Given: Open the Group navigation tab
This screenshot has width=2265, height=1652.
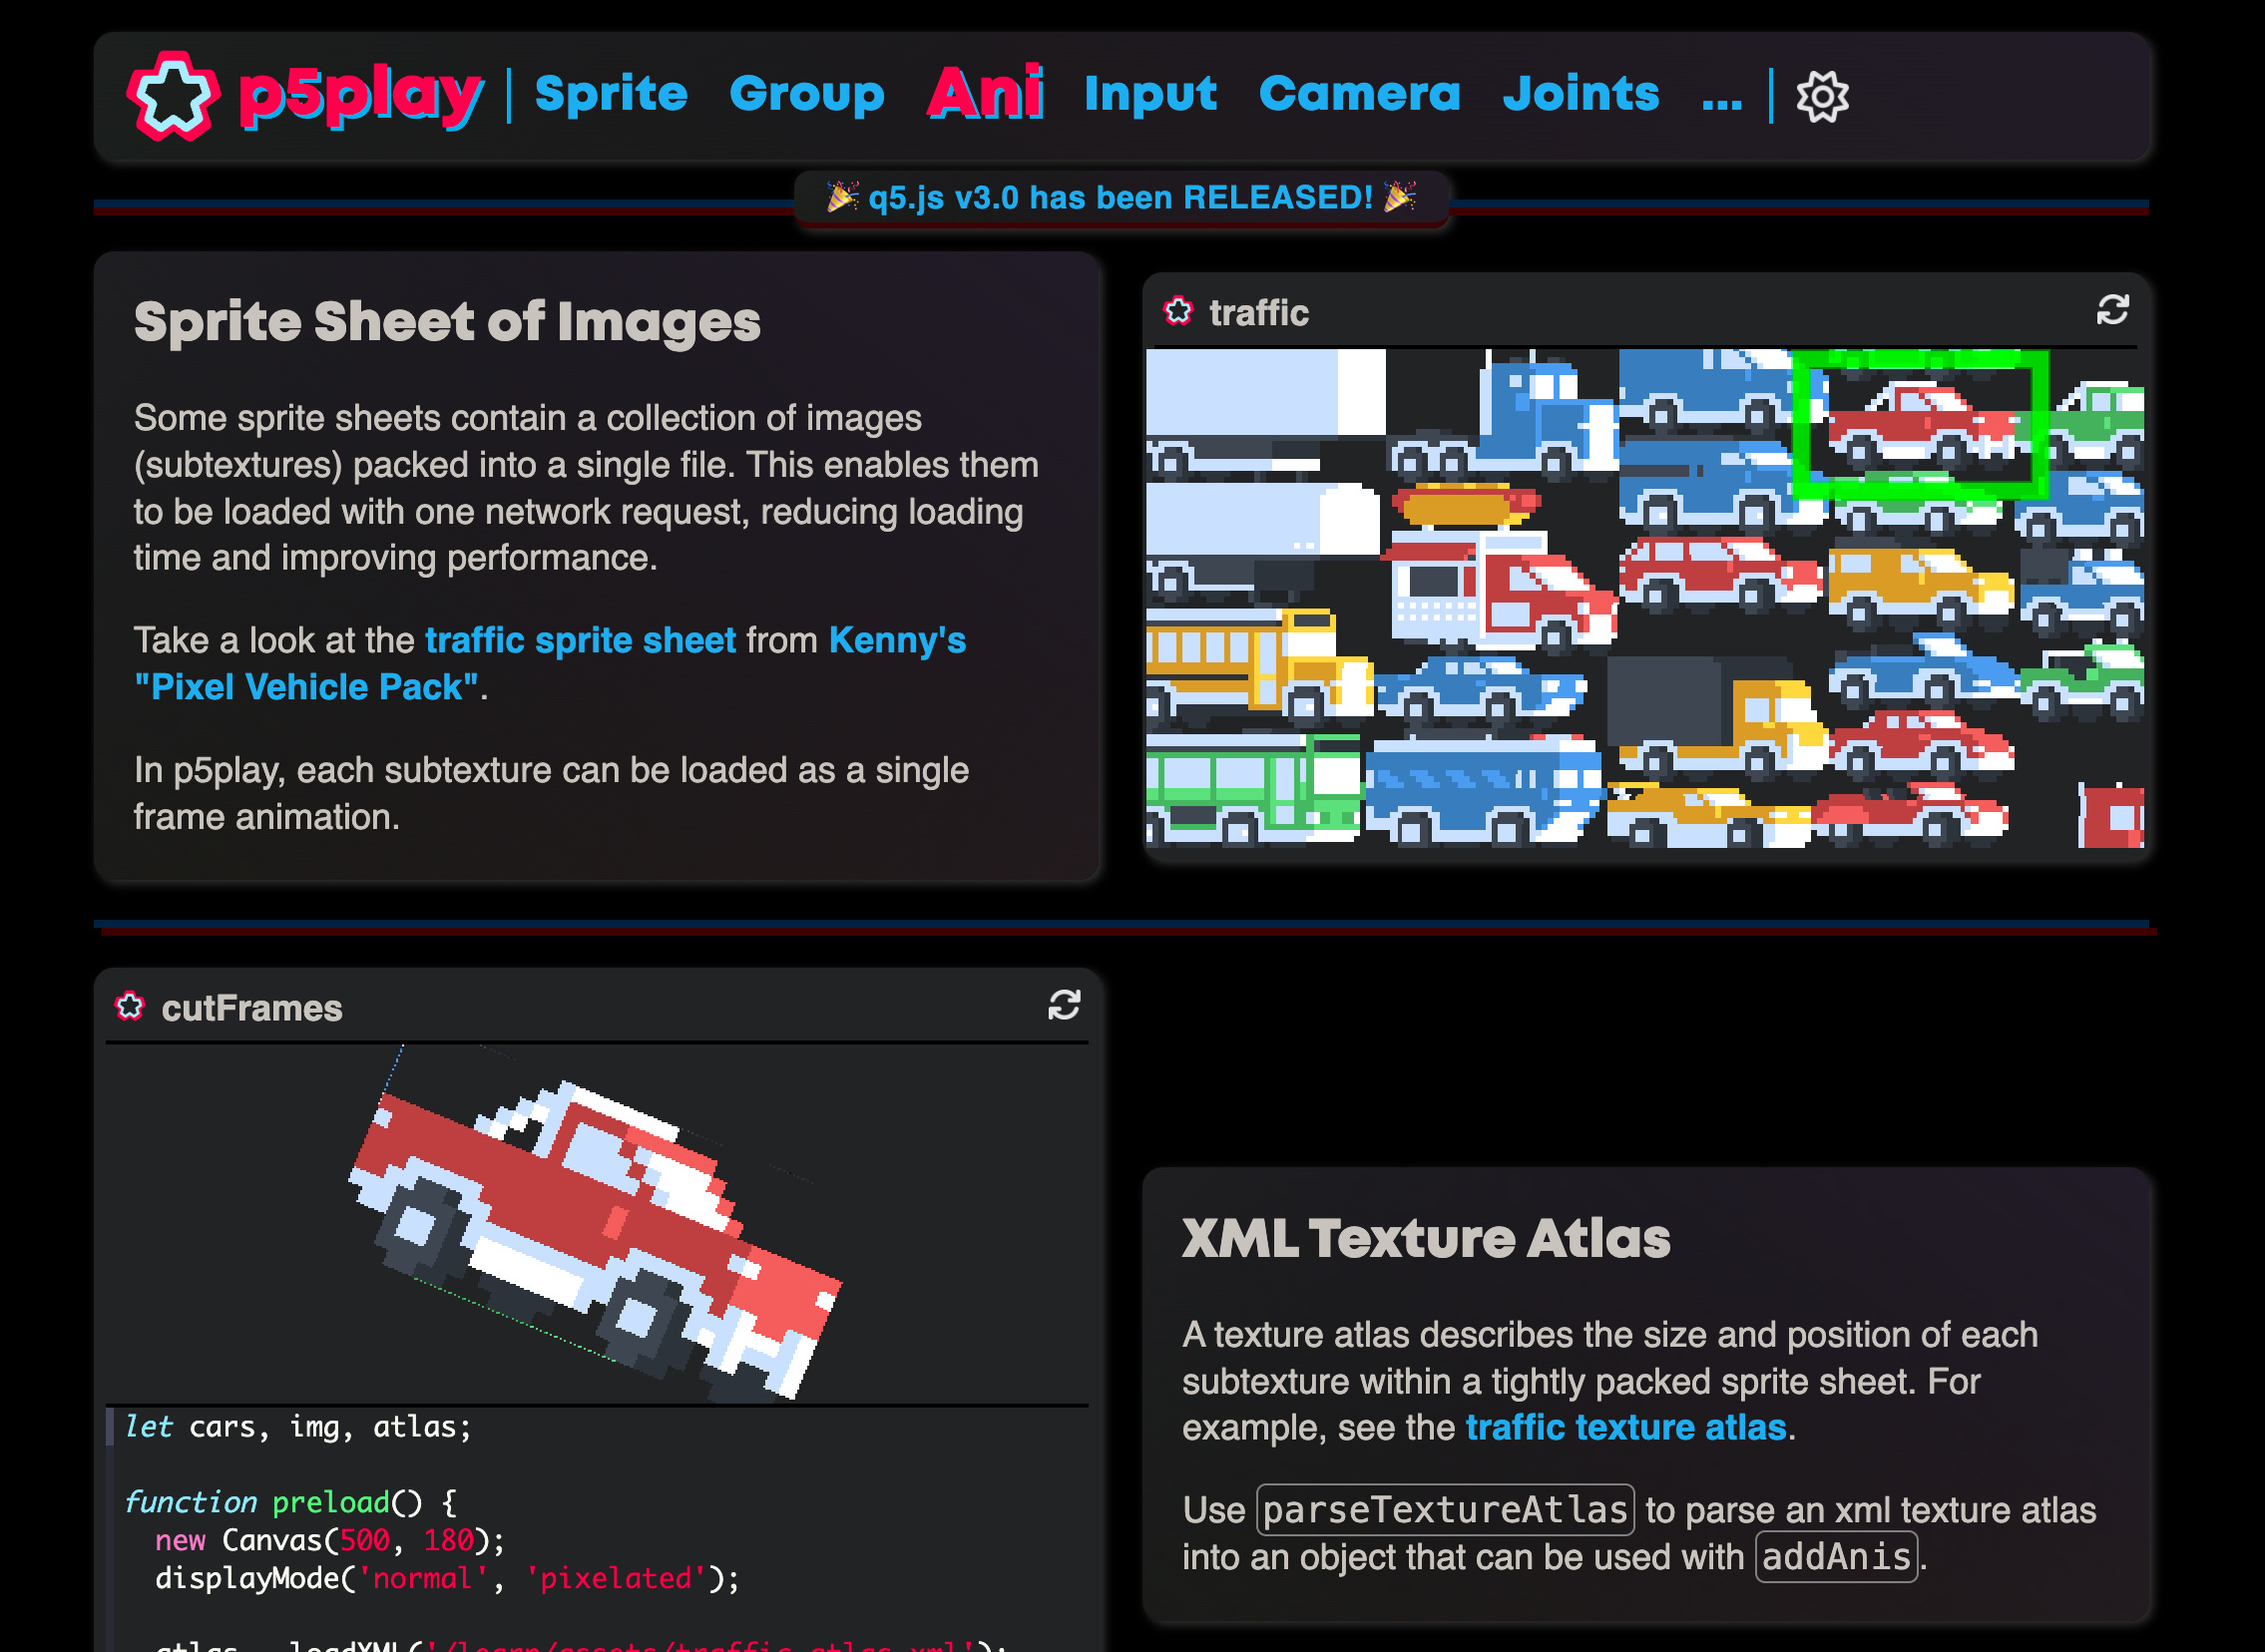Looking at the screenshot, I should click(806, 94).
